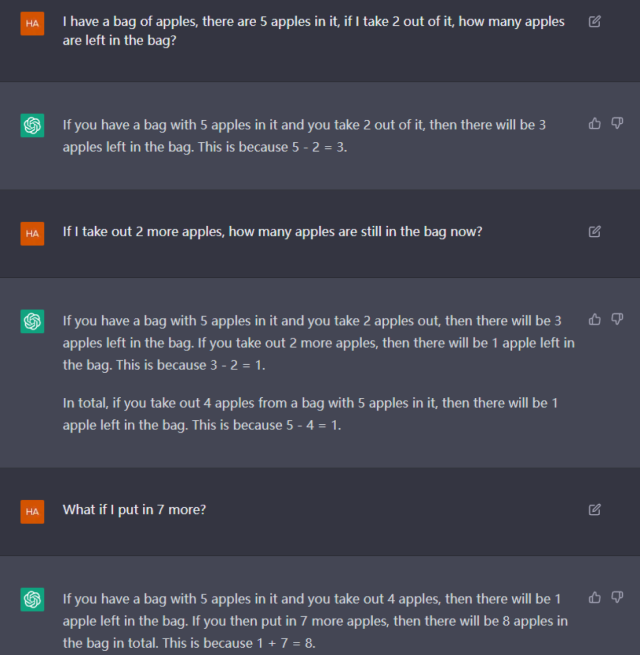Edit the 'take out 2 more apples' message

pyautogui.click(x=595, y=232)
